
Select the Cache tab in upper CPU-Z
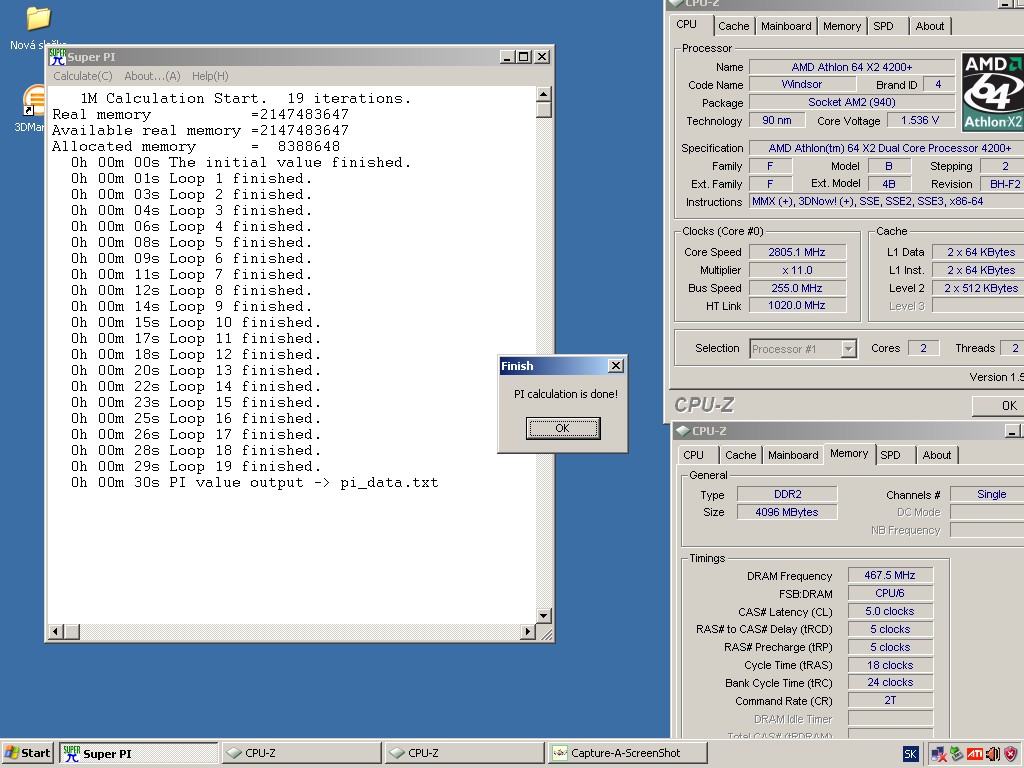[x=733, y=26]
